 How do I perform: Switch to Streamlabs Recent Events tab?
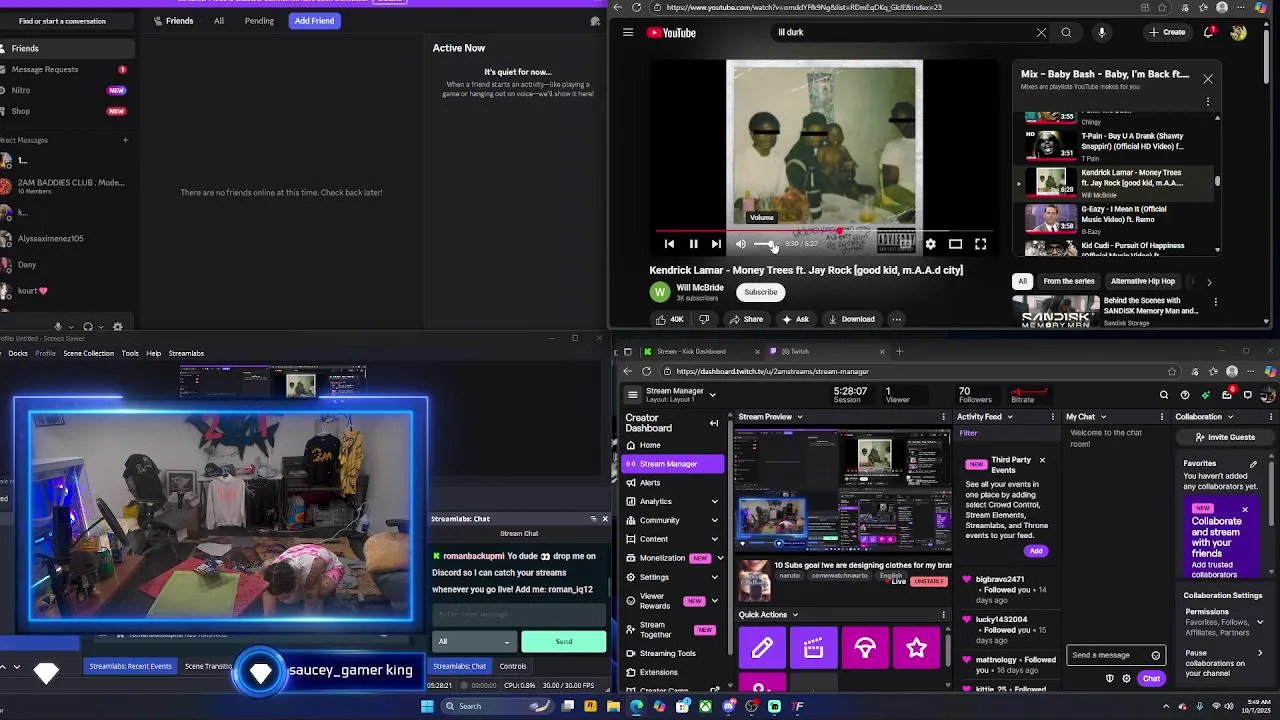click(130, 666)
